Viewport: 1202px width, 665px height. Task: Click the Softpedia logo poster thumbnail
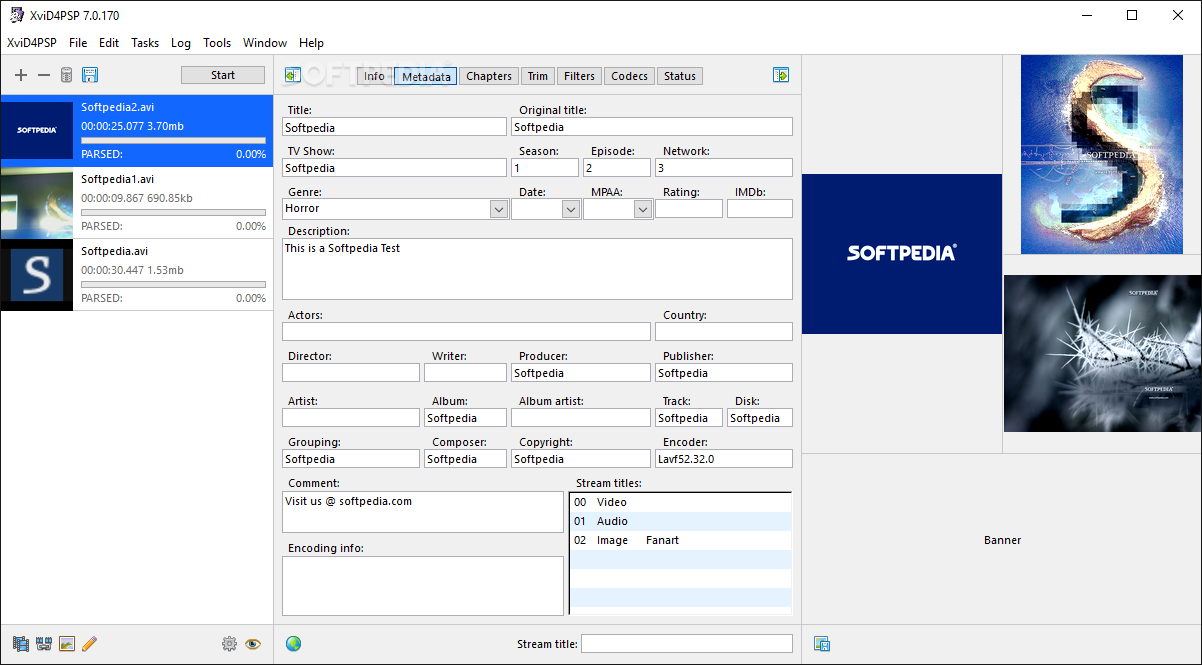click(x=902, y=254)
